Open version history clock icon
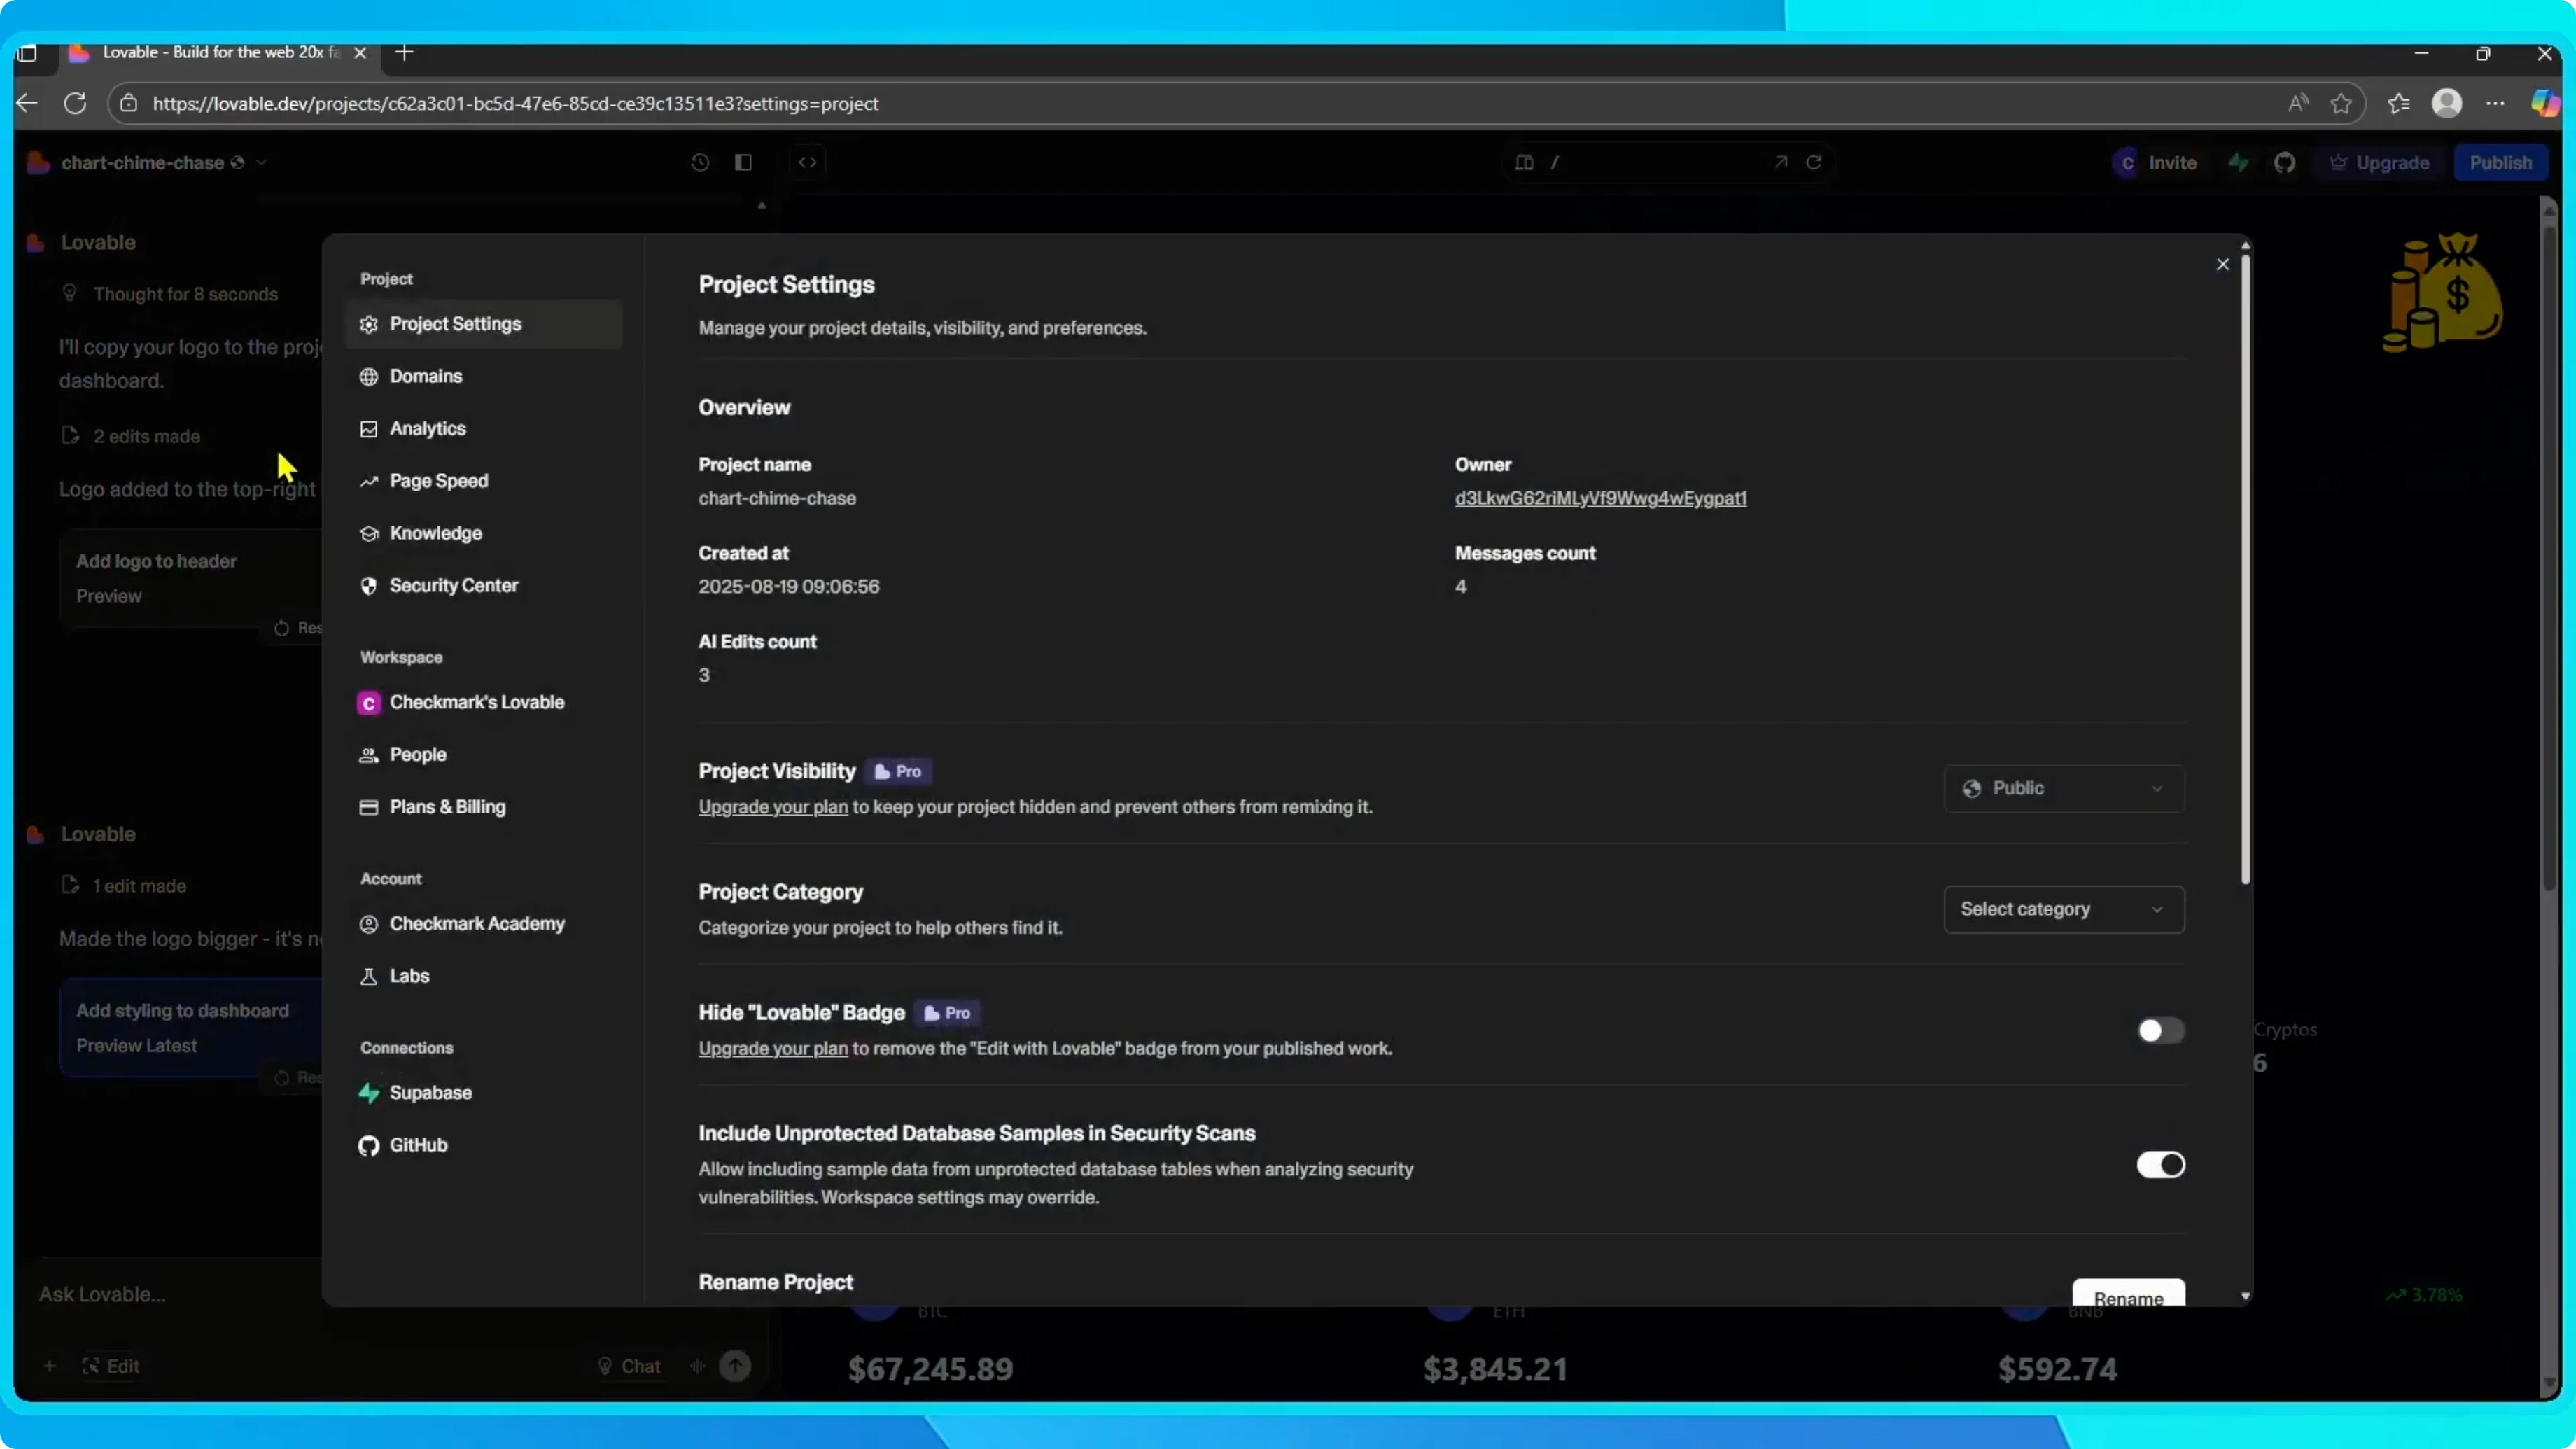This screenshot has height=1449, width=2576. click(x=700, y=162)
